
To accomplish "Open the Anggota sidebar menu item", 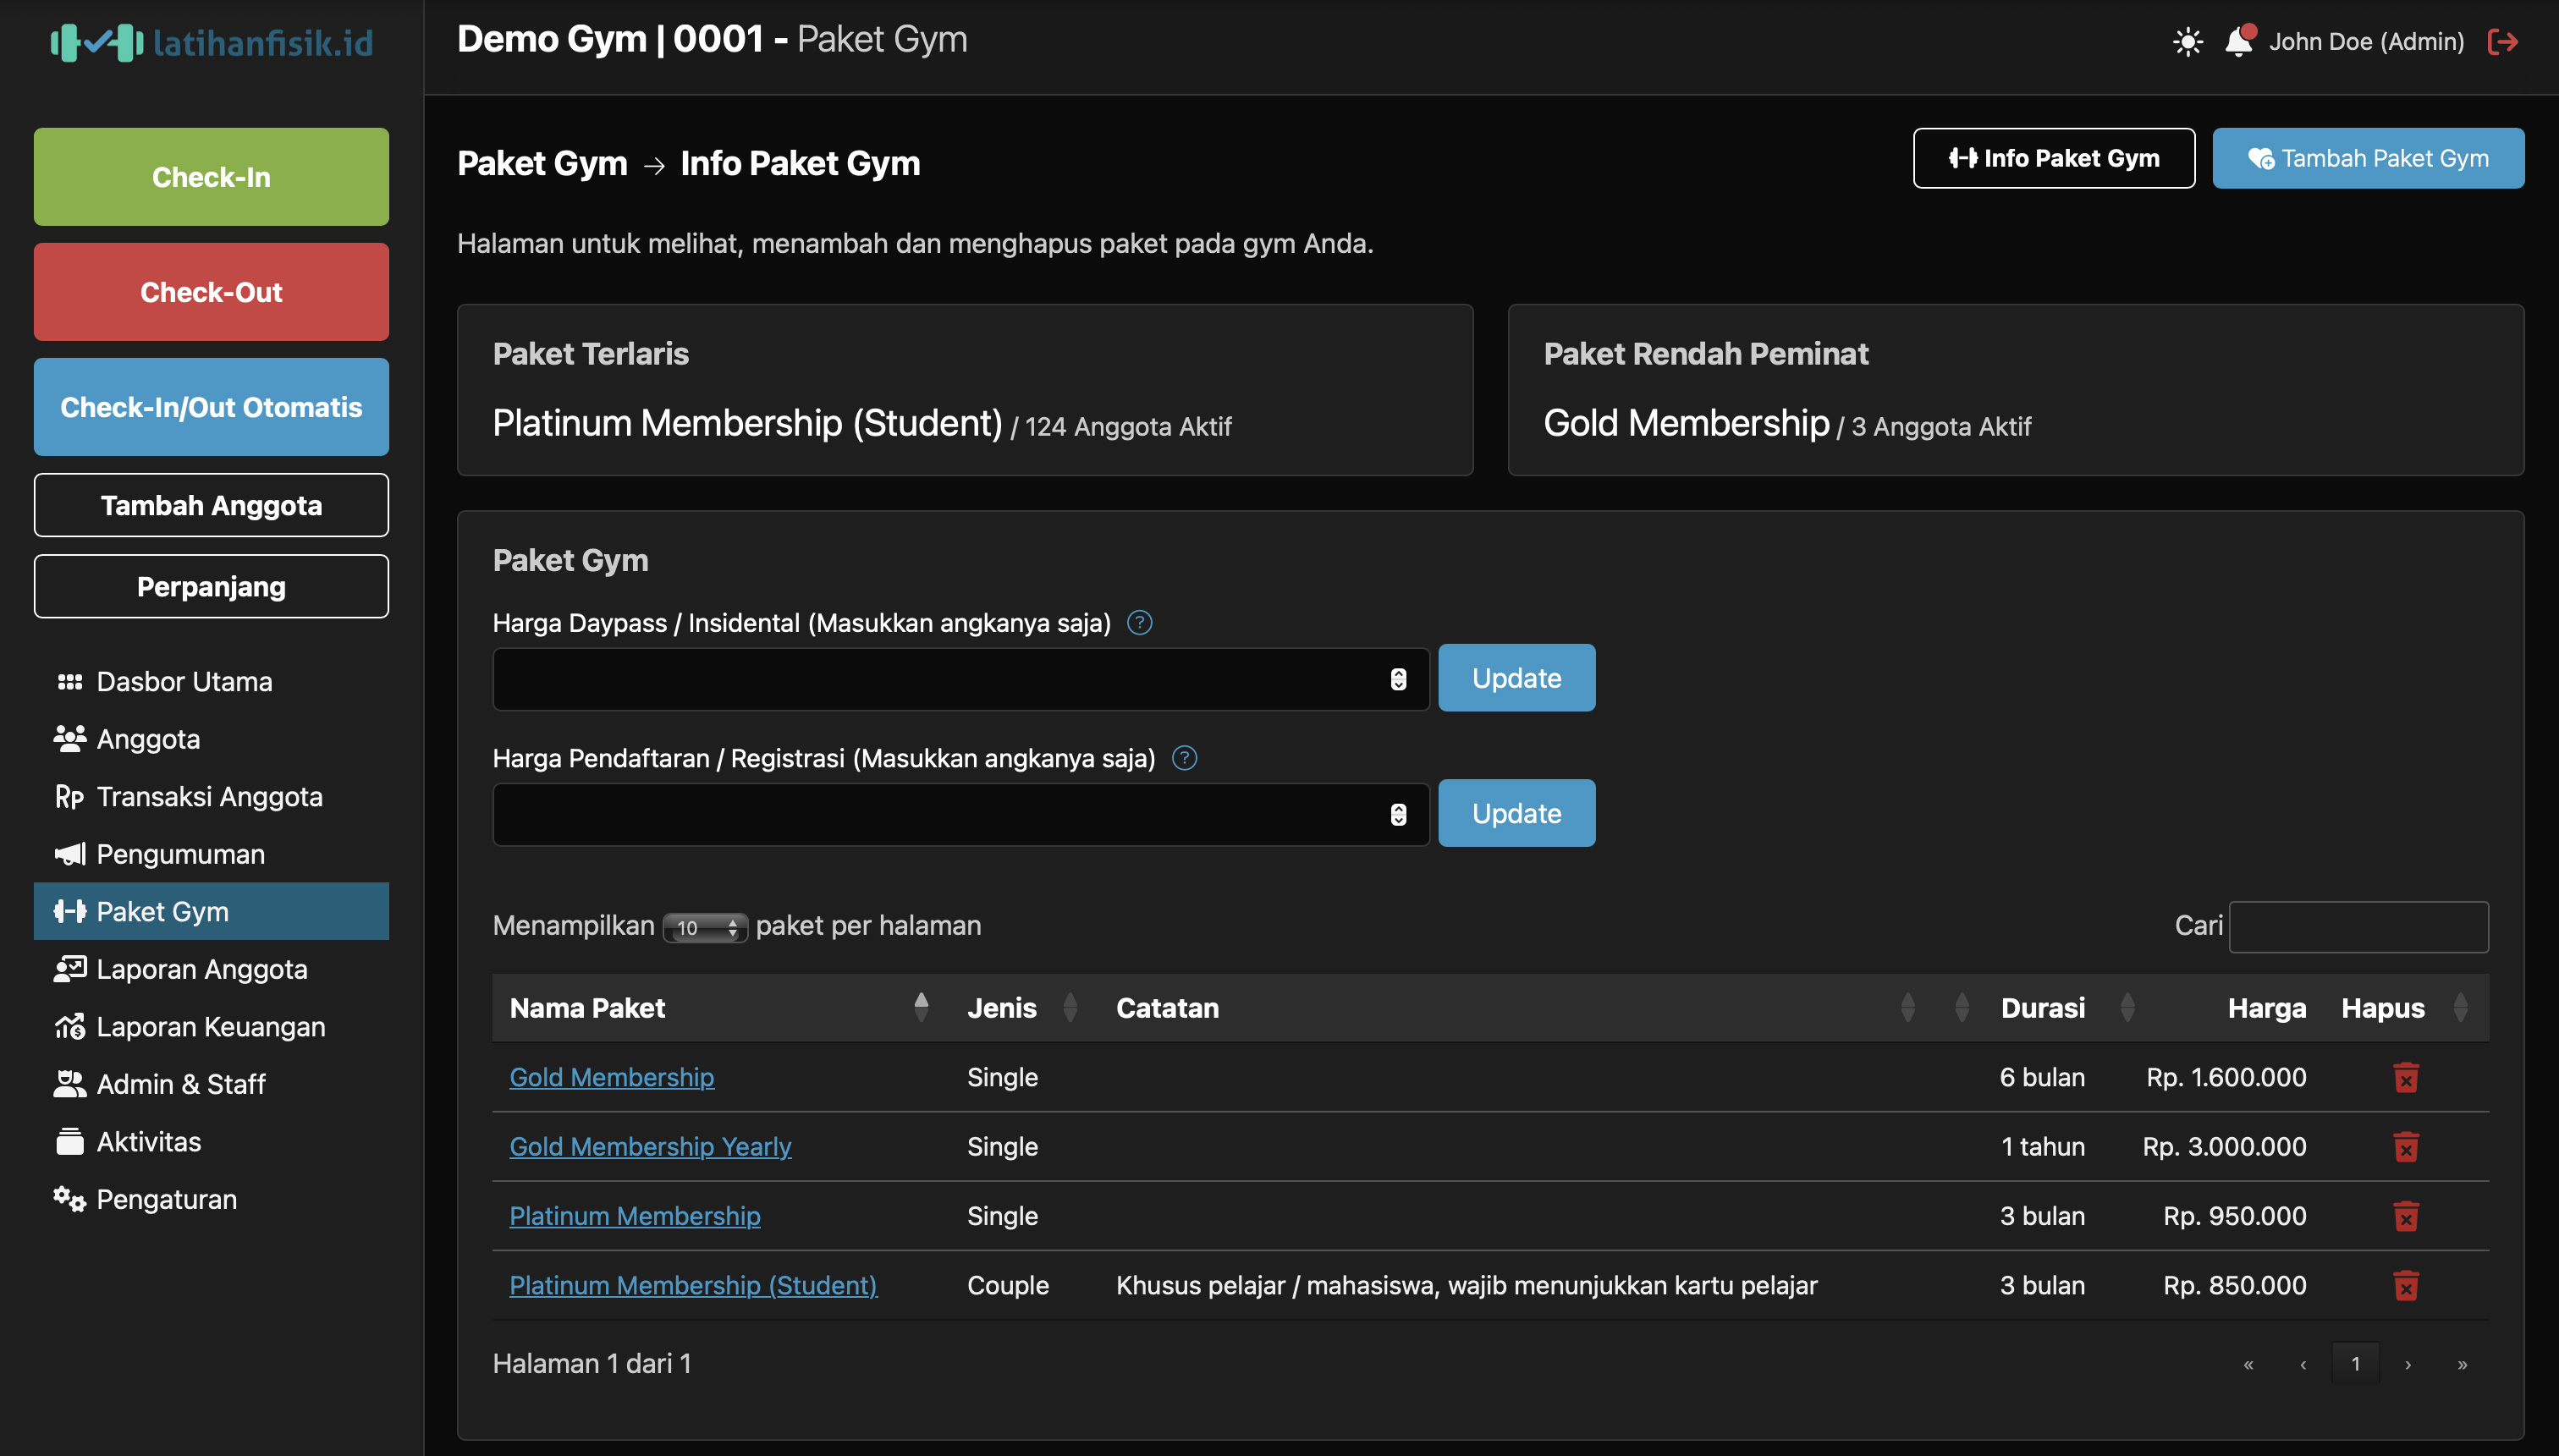I will click(147, 738).
